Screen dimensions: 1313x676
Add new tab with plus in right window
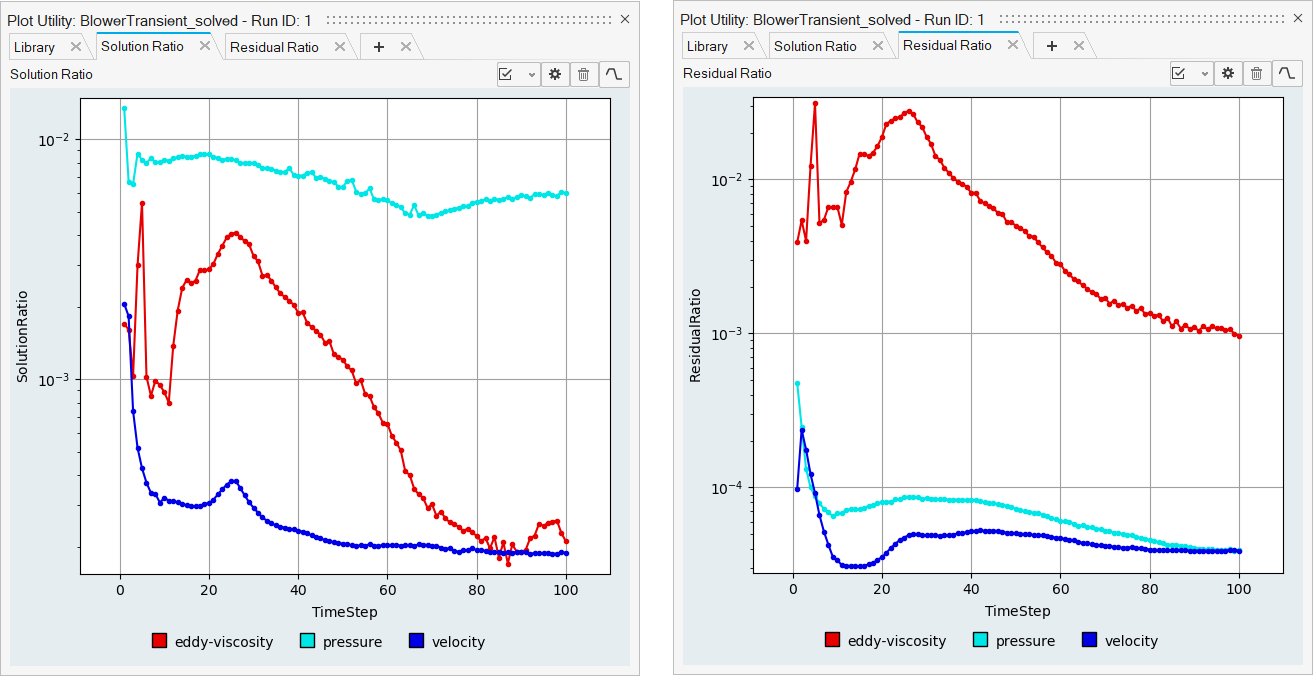(x=1051, y=46)
